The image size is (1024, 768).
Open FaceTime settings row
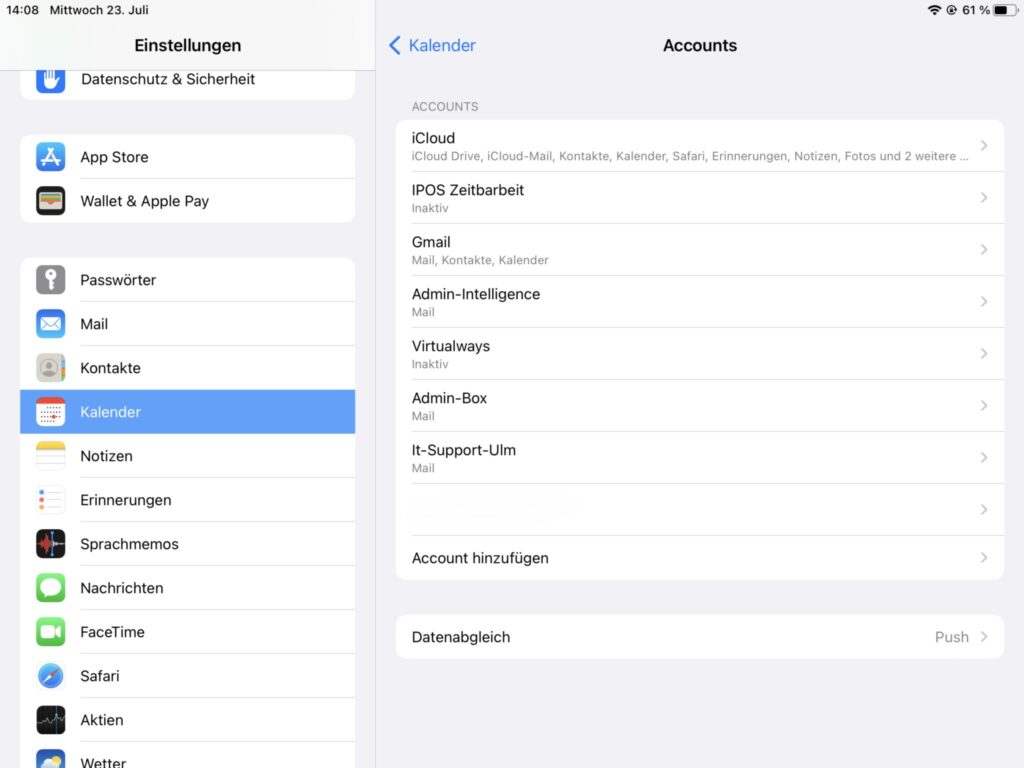click(x=187, y=632)
